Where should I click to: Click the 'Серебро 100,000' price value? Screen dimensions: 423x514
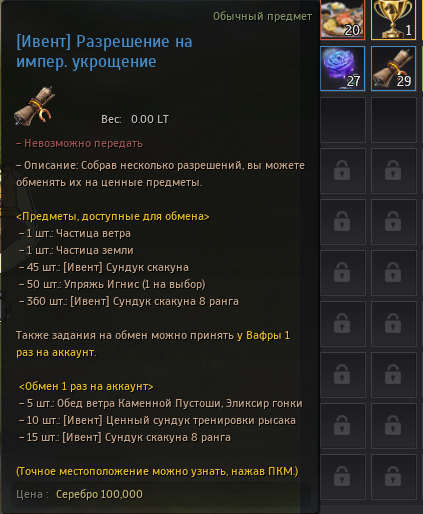[x=99, y=494]
